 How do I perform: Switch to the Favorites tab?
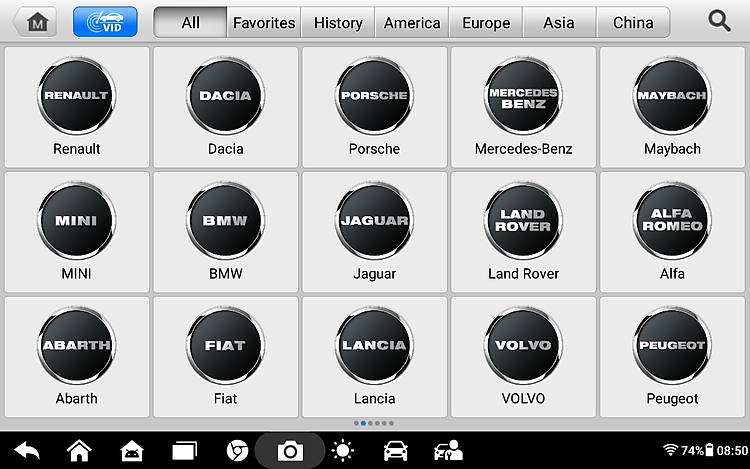264,22
